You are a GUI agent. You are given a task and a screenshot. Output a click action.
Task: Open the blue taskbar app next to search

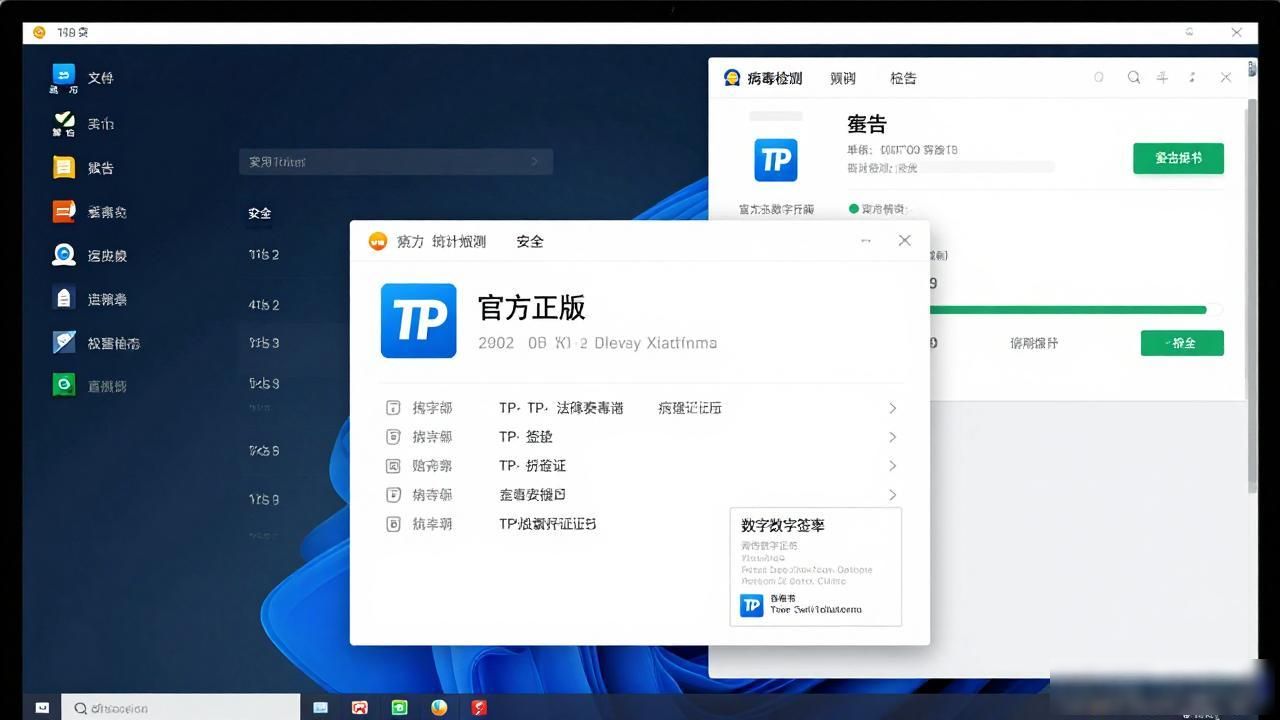tap(320, 707)
